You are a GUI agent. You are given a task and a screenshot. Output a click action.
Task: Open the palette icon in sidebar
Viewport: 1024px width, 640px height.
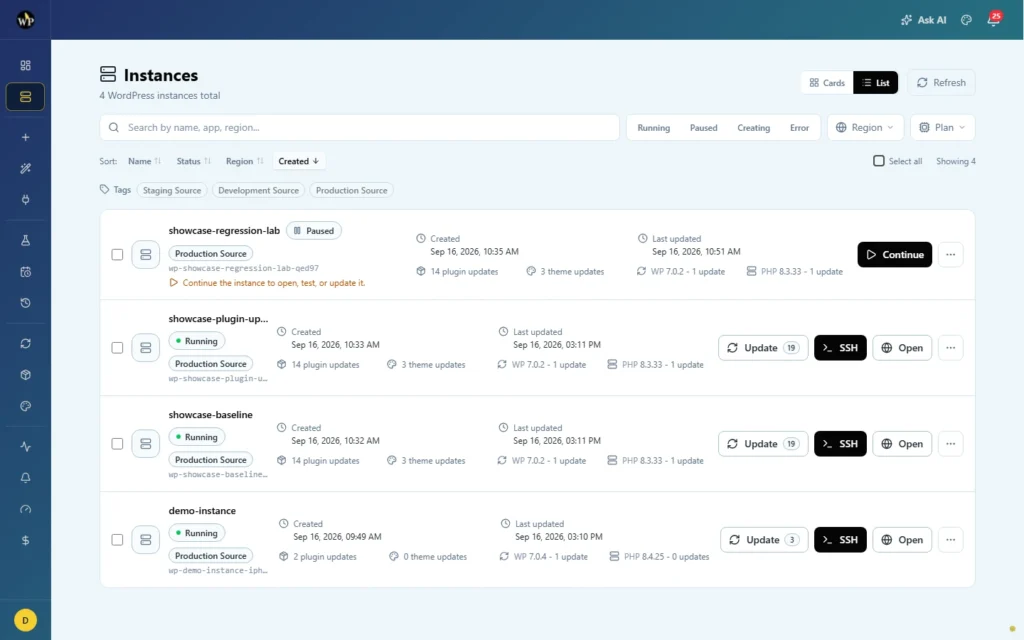[25, 406]
